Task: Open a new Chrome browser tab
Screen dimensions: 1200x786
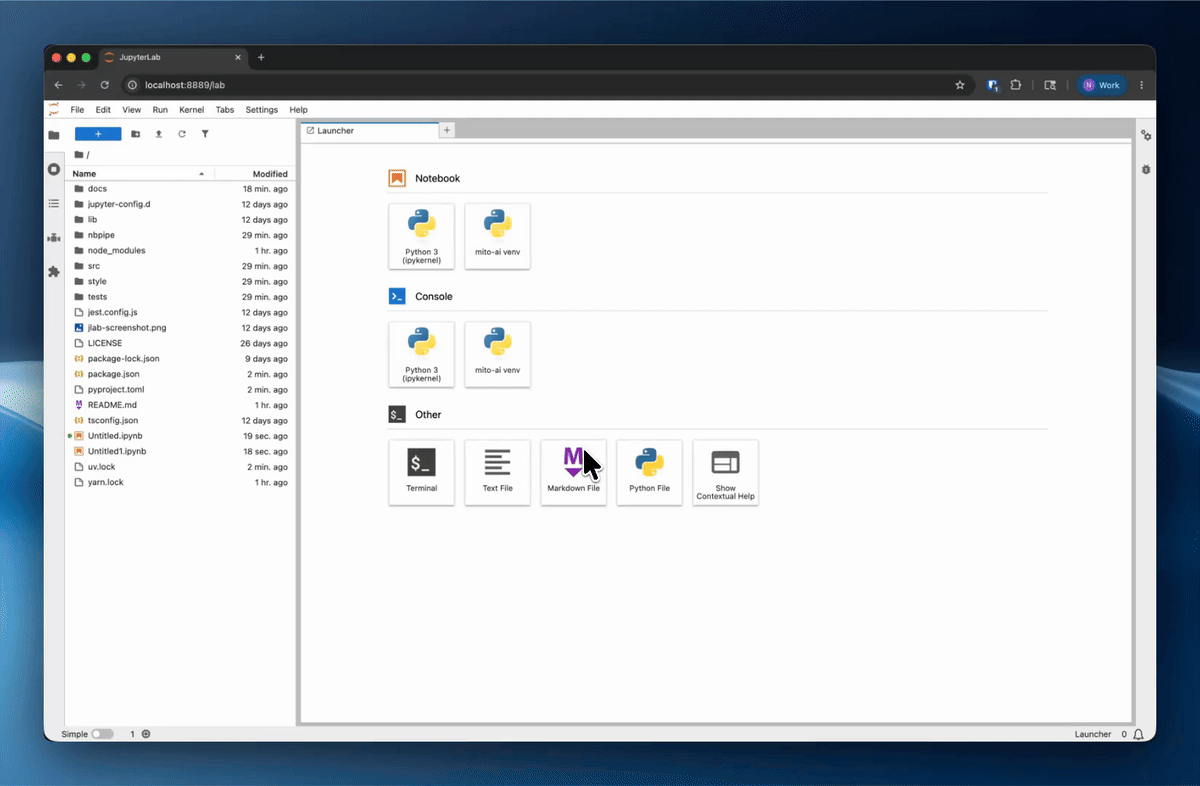Action: (261, 58)
